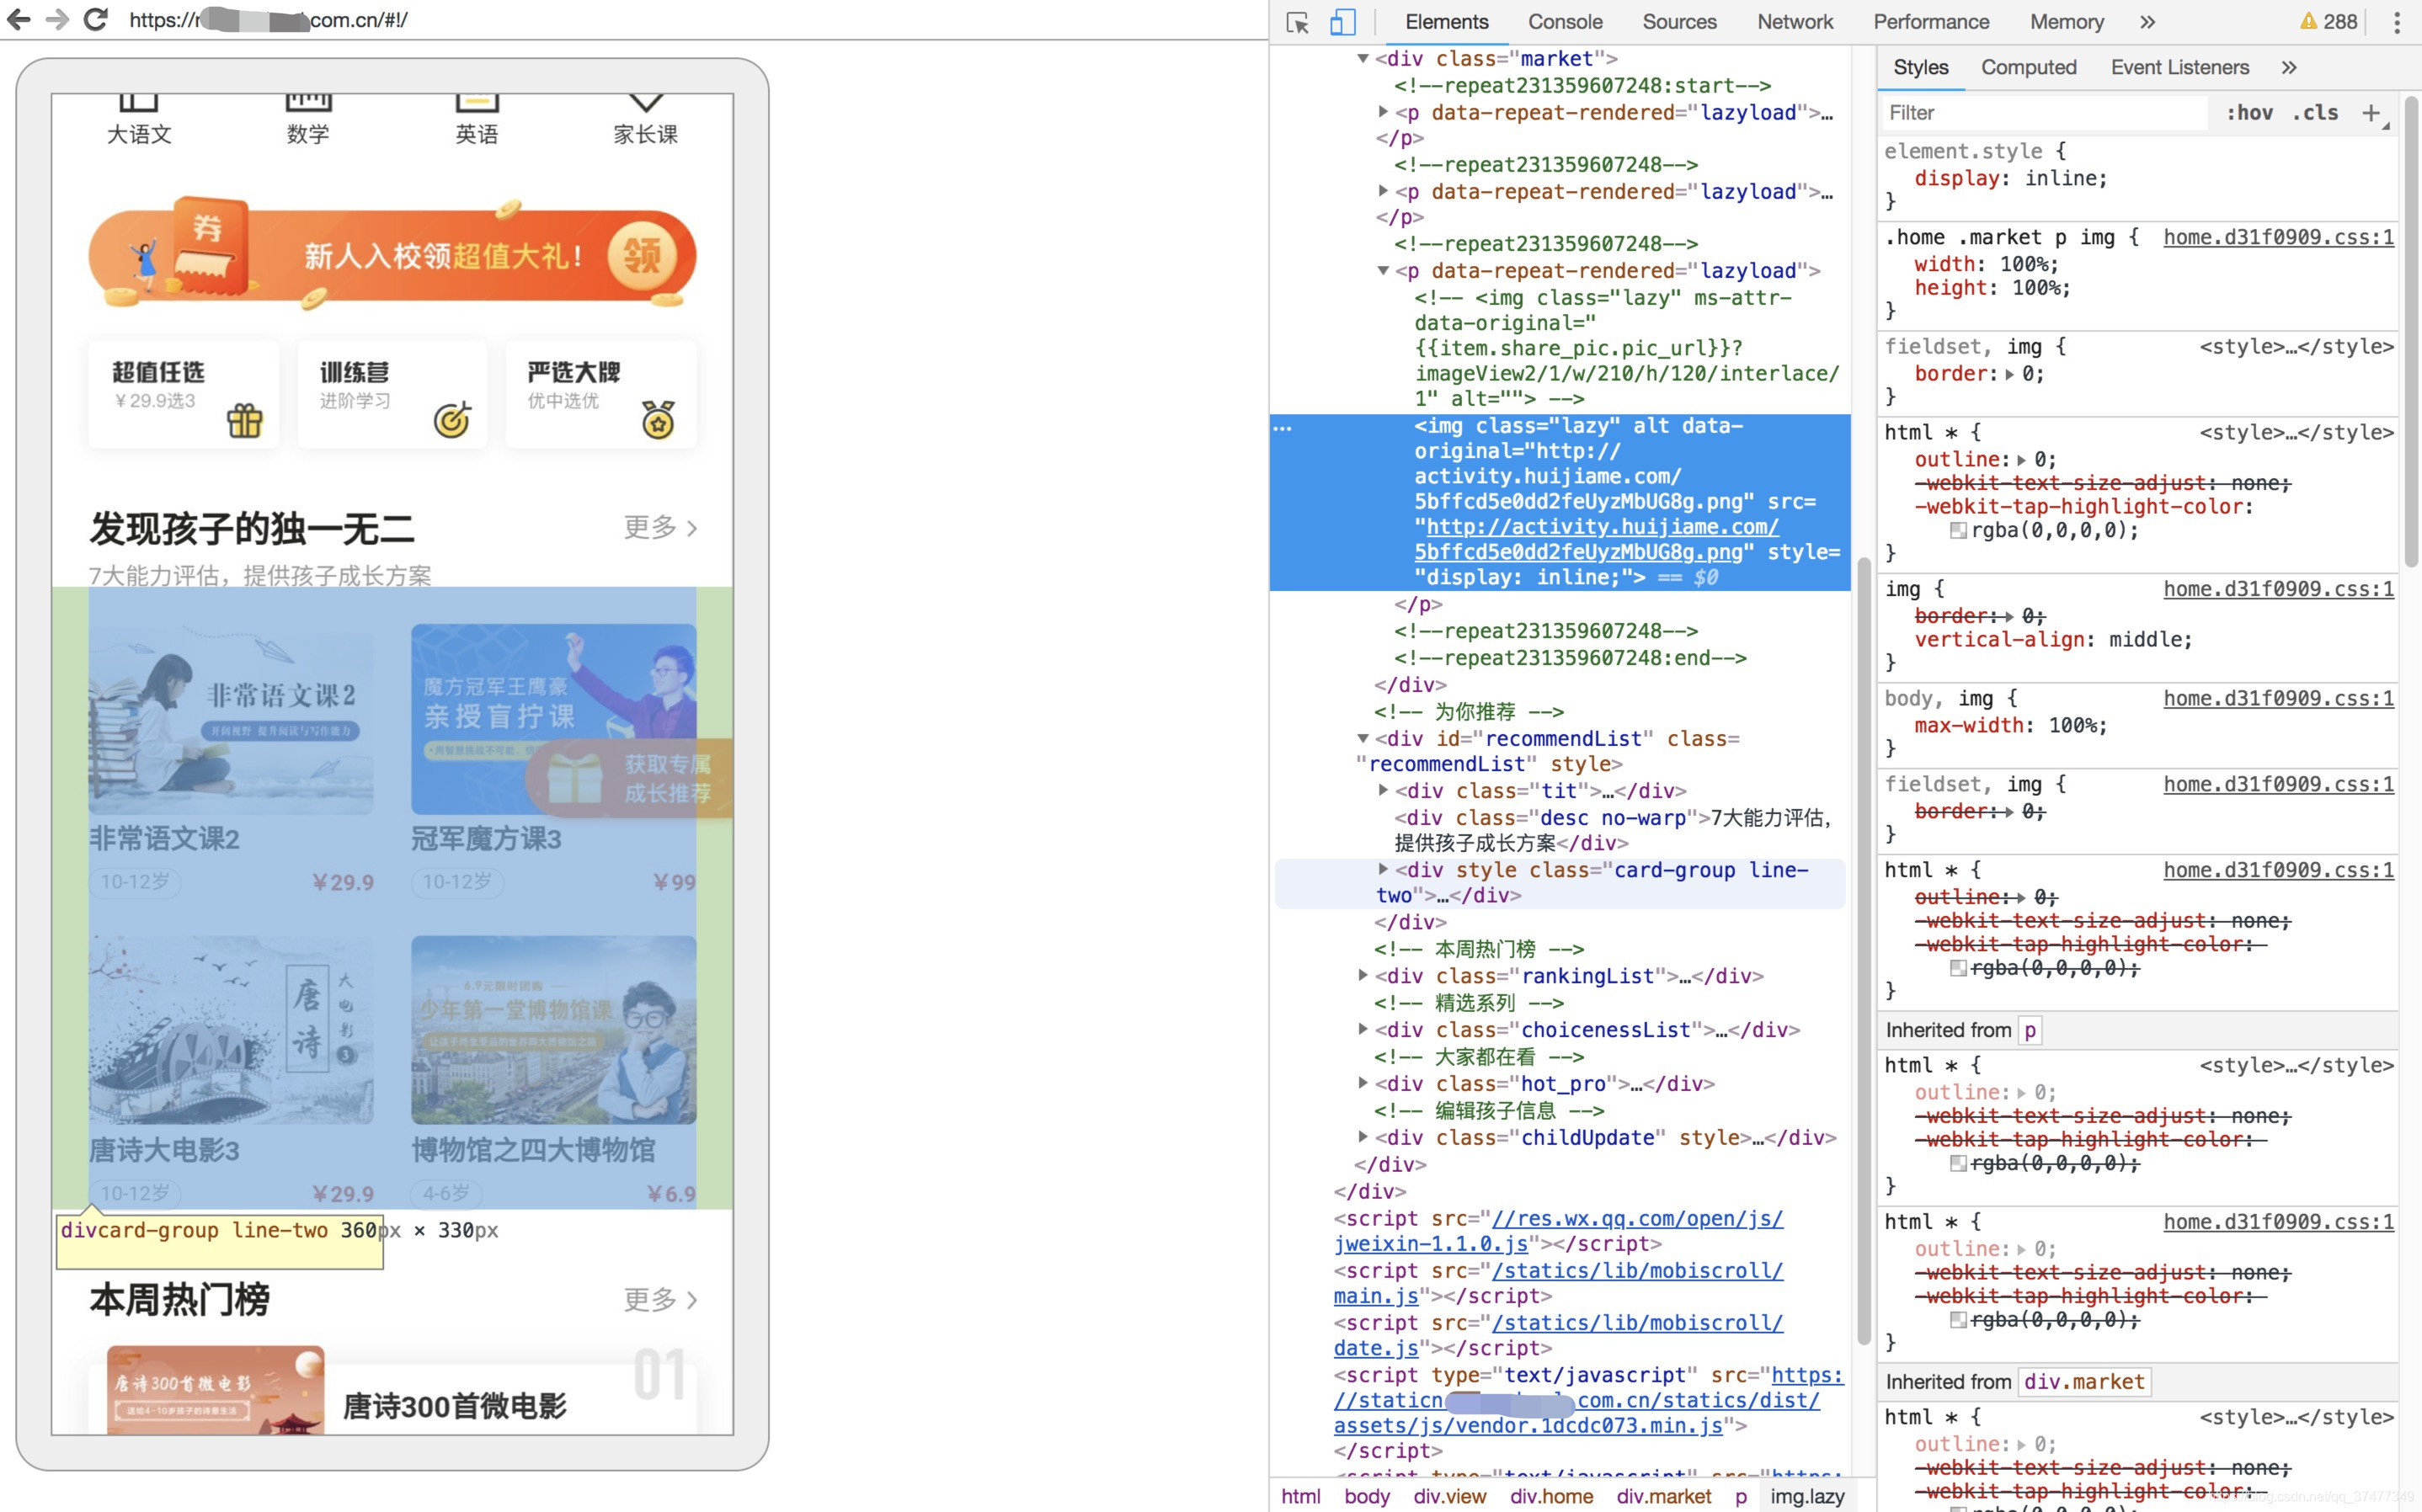Show more Styles sidebar tabs
The height and width of the screenshot is (1512, 2422).
(2288, 67)
